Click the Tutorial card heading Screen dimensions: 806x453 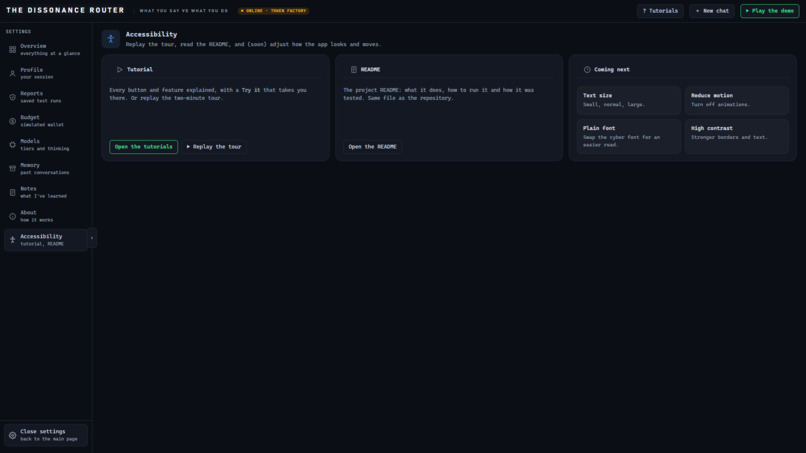pyautogui.click(x=140, y=69)
